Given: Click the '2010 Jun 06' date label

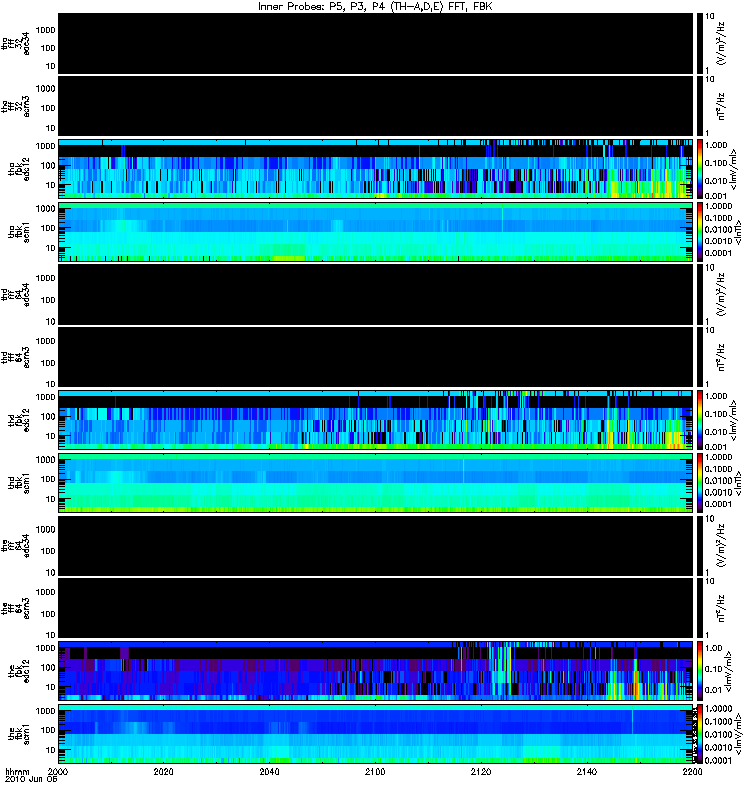Looking at the screenshot, I should pyautogui.click(x=31, y=779).
